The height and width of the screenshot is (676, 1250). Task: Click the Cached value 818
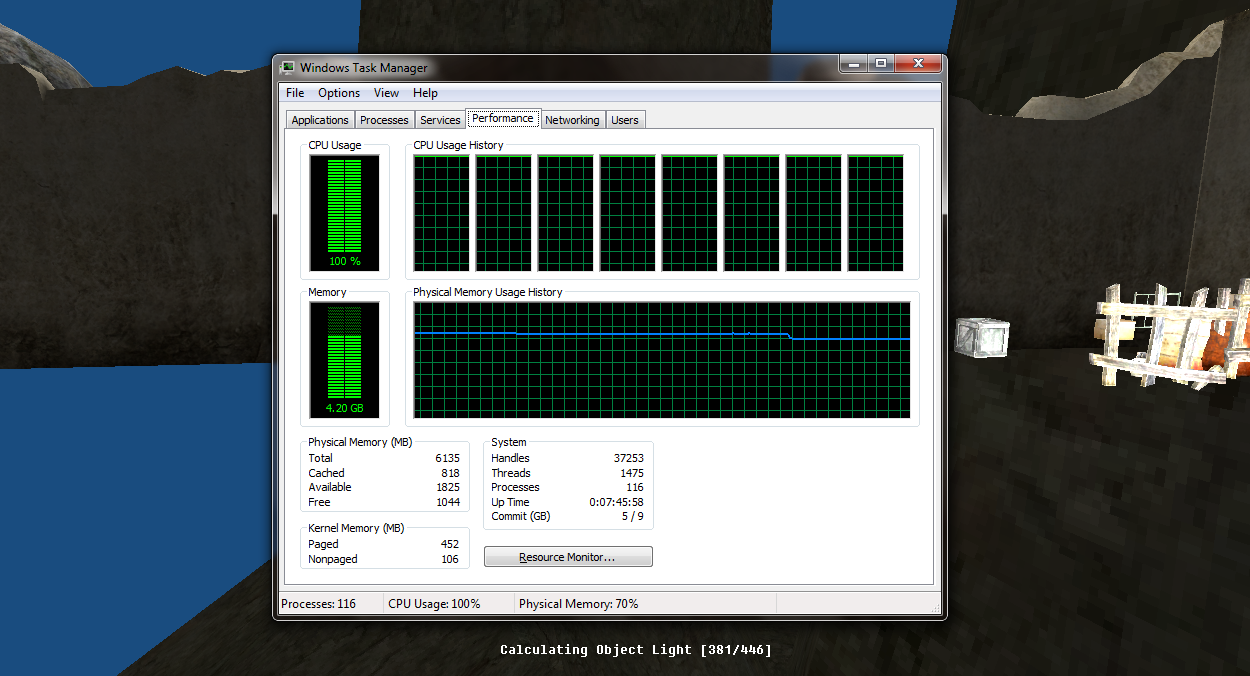(451, 473)
